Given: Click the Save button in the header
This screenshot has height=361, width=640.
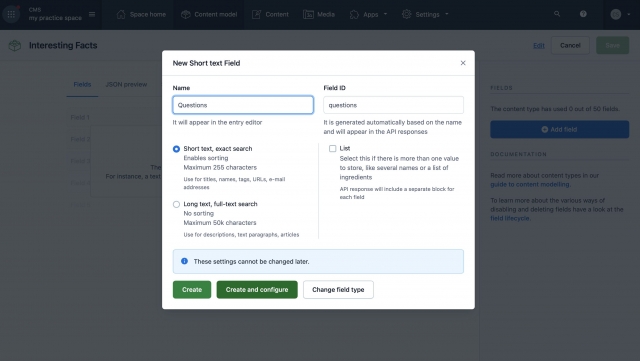Looking at the screenshot, I should pos(612,45).
